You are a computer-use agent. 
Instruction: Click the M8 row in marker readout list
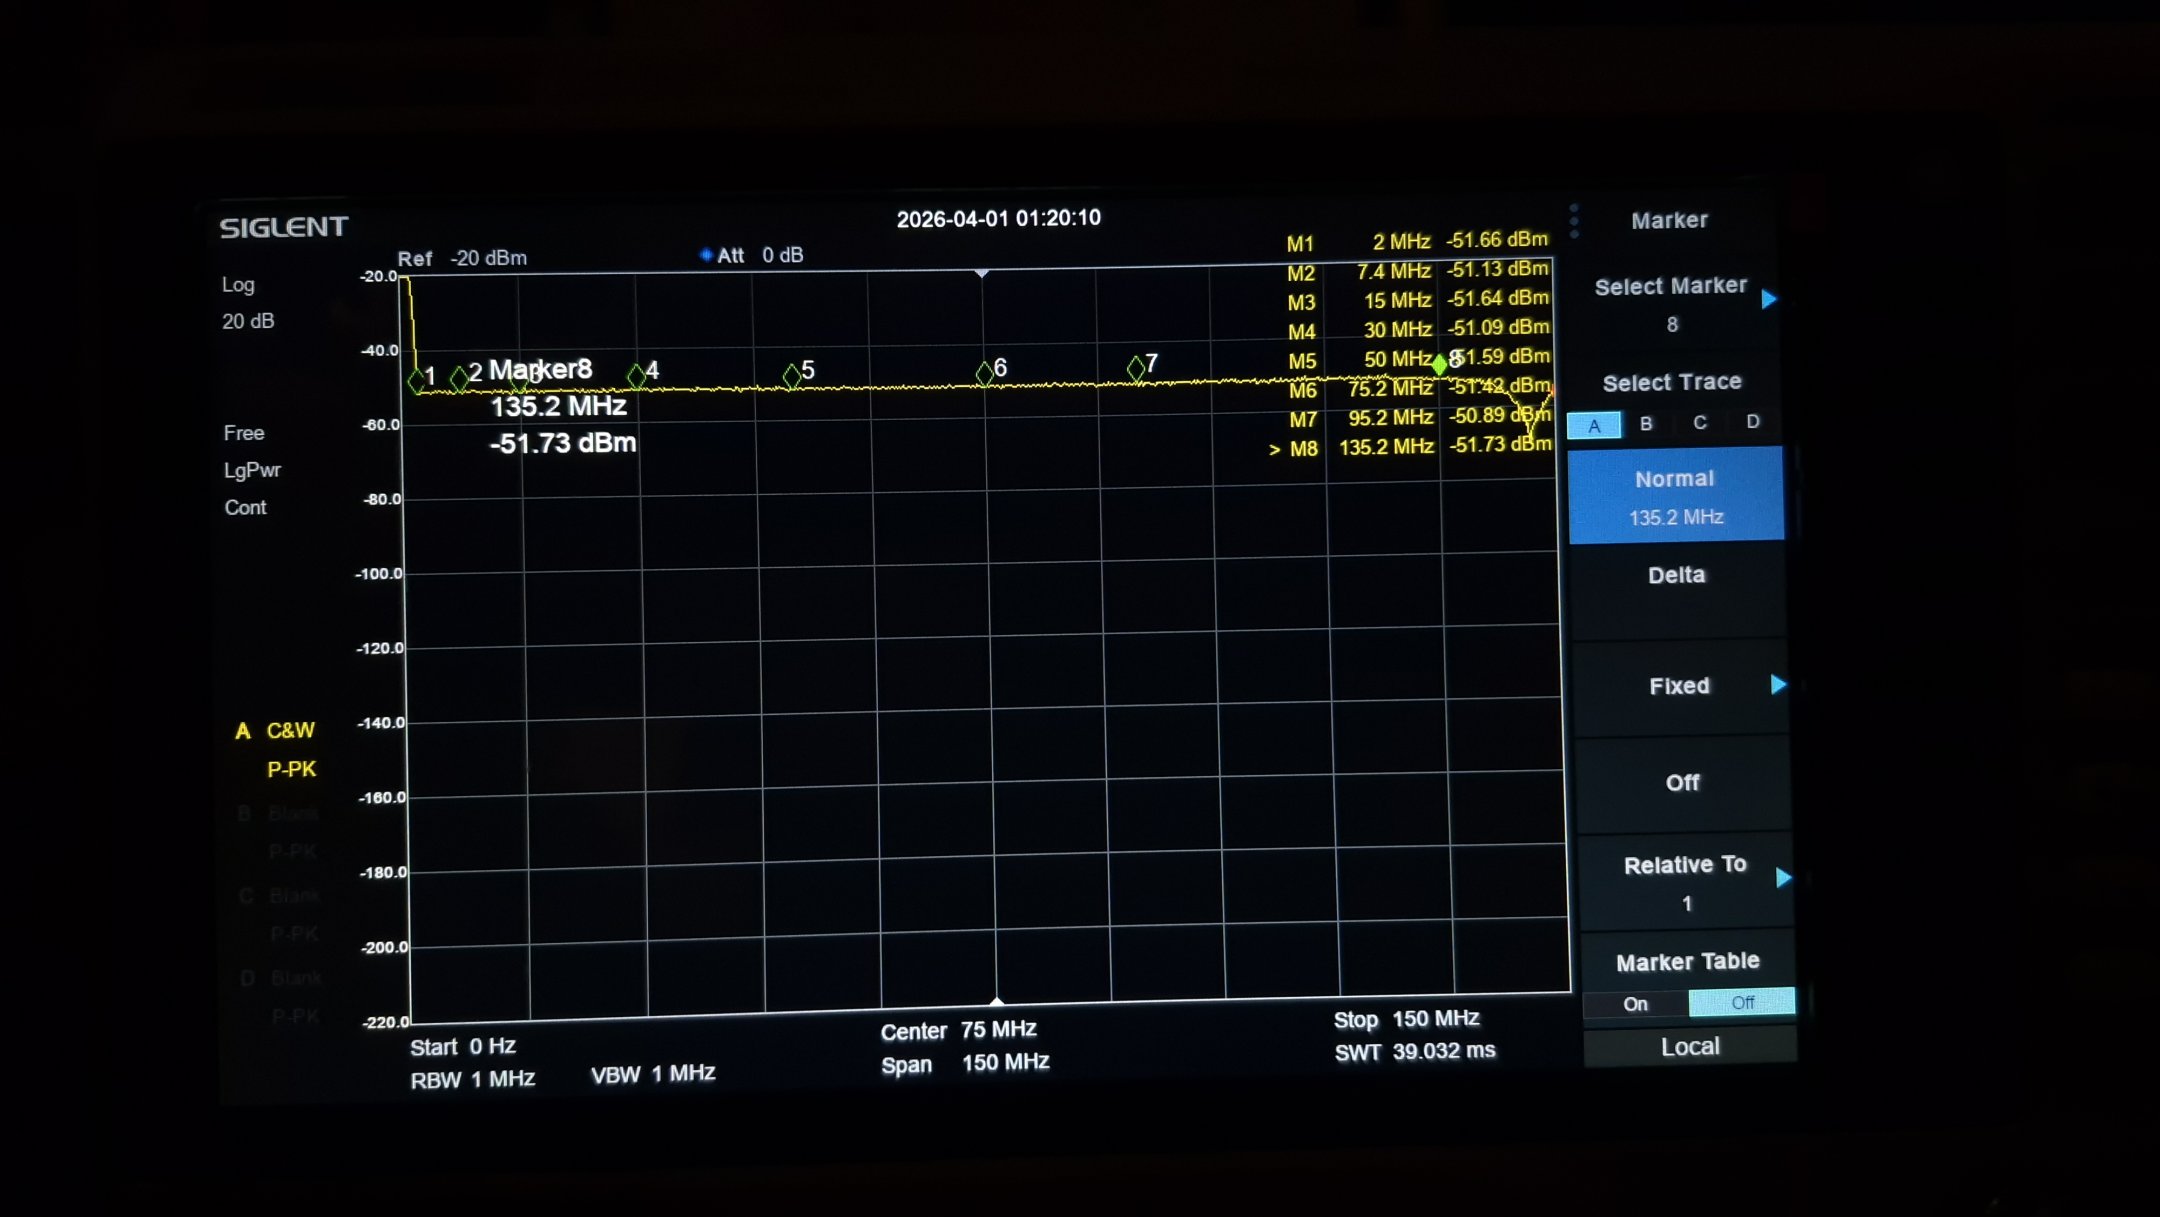point(1410,447)
